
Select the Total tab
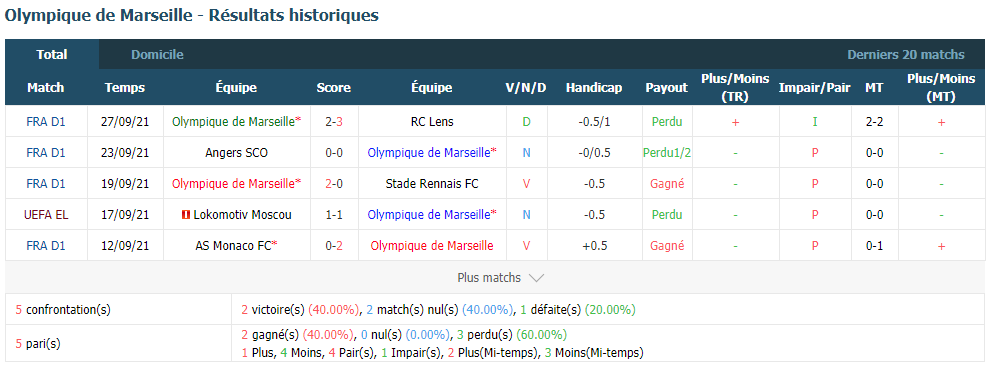click(52, 55)
